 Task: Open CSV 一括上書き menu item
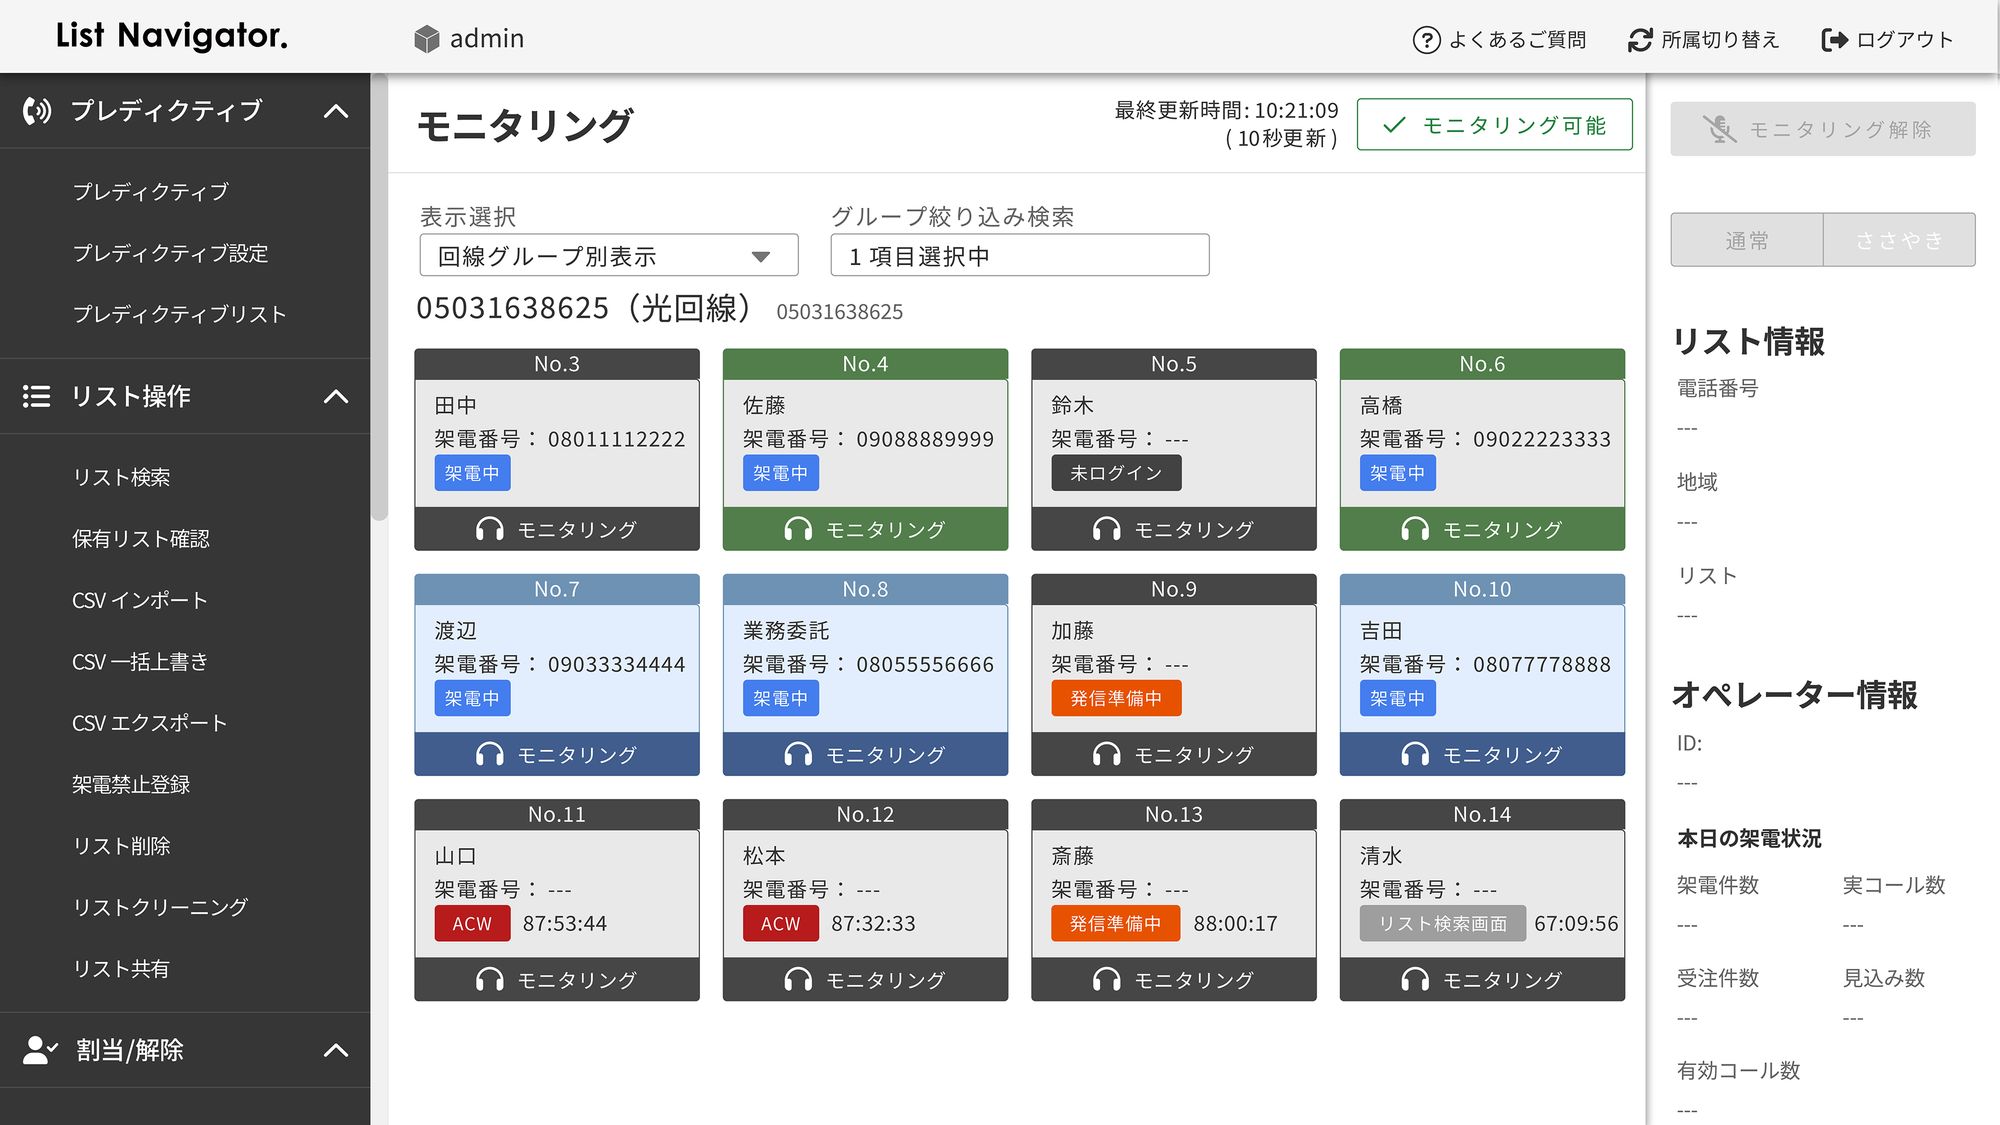(x=140, y=661)
